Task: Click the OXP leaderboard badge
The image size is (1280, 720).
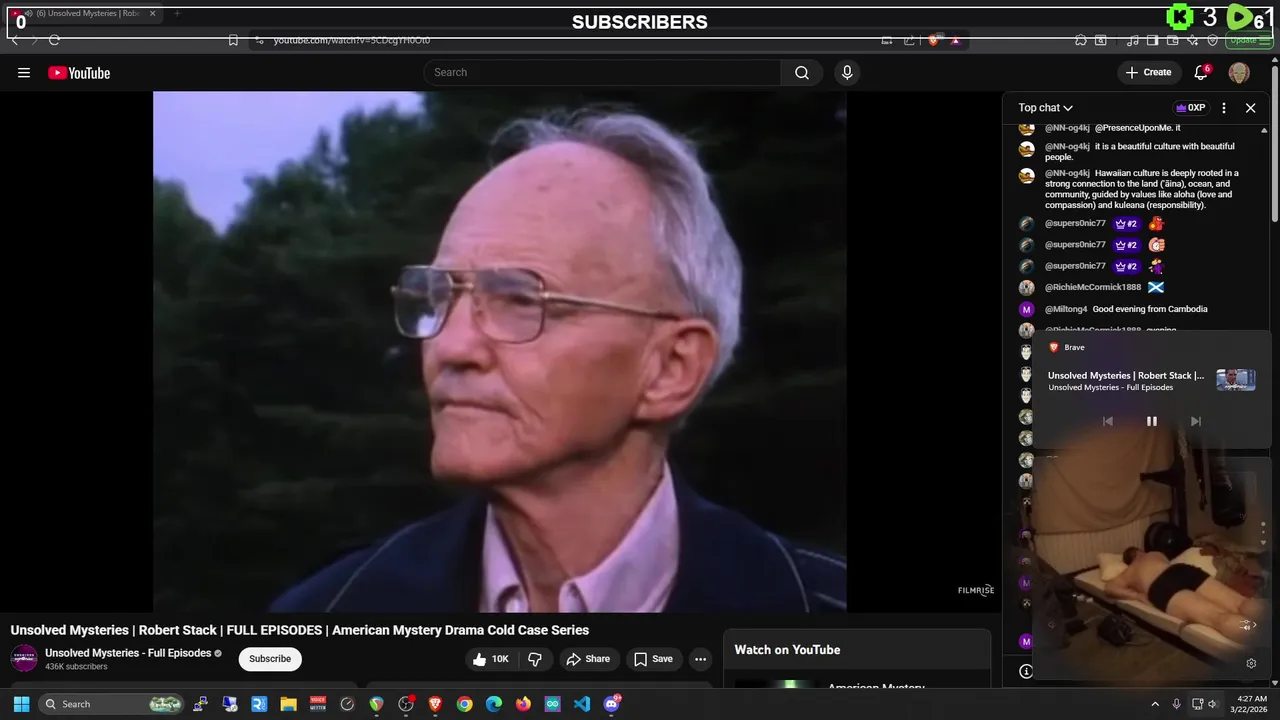Action: pos(1190,108)
